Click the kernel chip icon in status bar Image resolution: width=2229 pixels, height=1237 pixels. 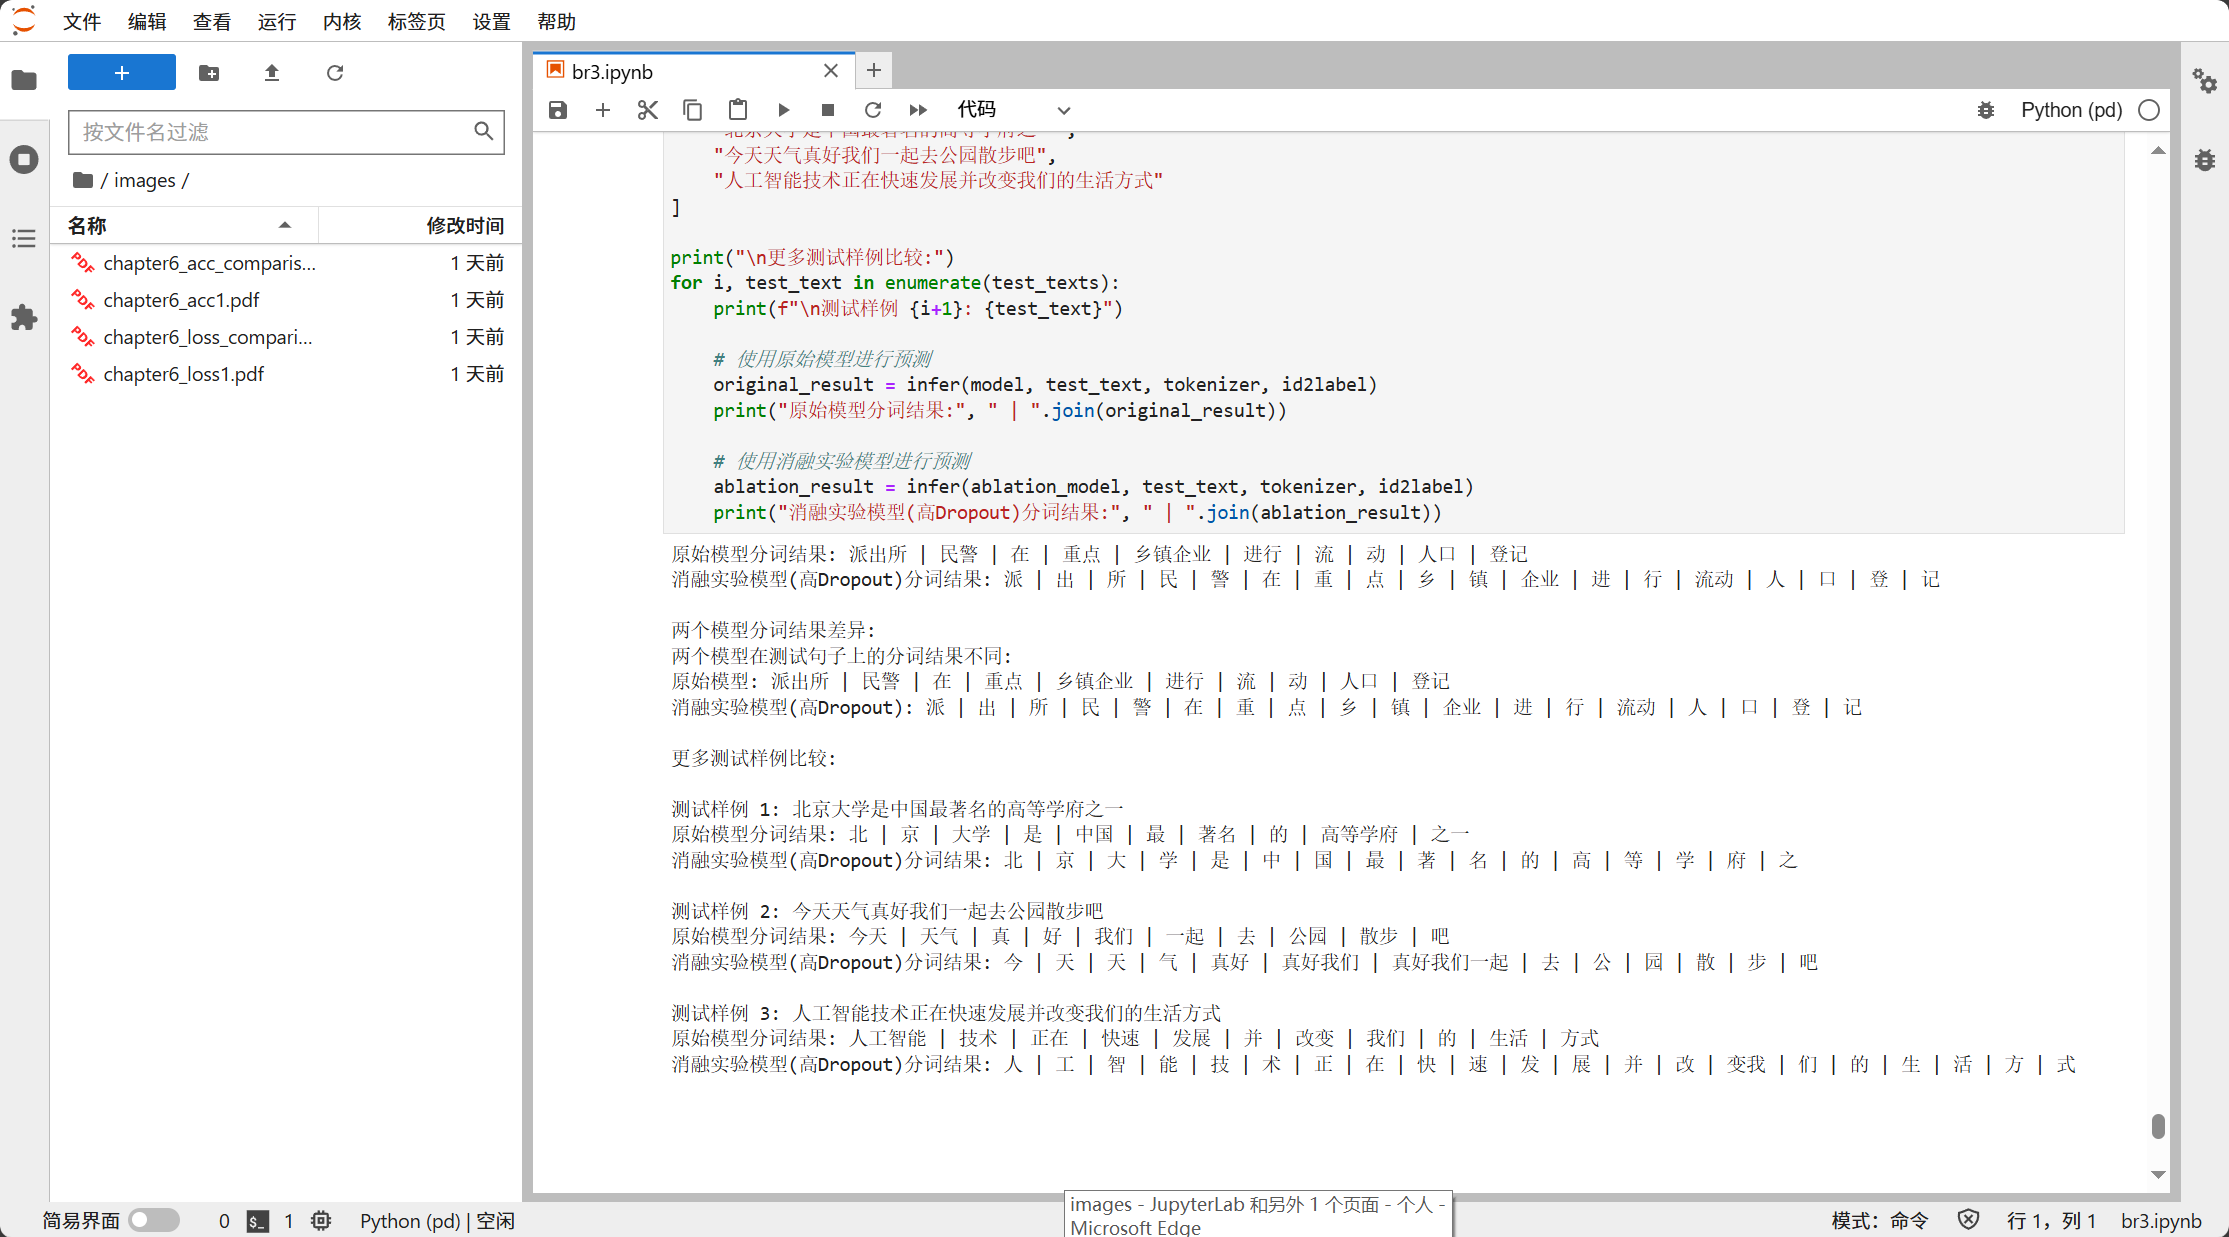pos(321,1220)
